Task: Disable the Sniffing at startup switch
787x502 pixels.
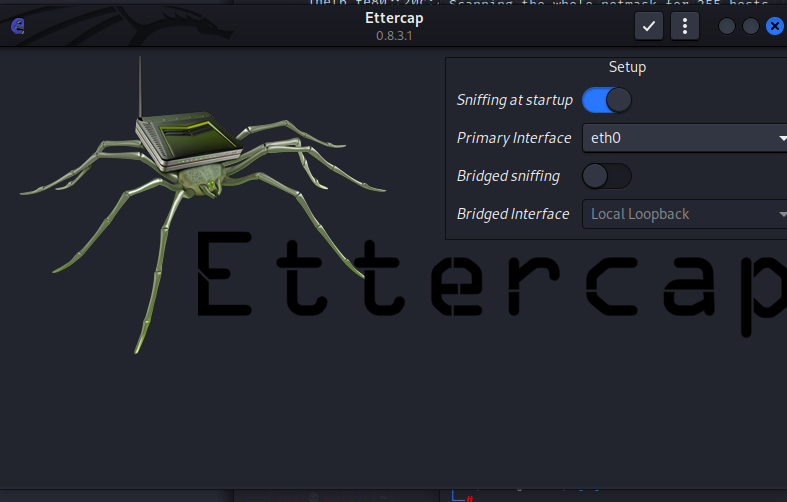Action: click(607, 100)
